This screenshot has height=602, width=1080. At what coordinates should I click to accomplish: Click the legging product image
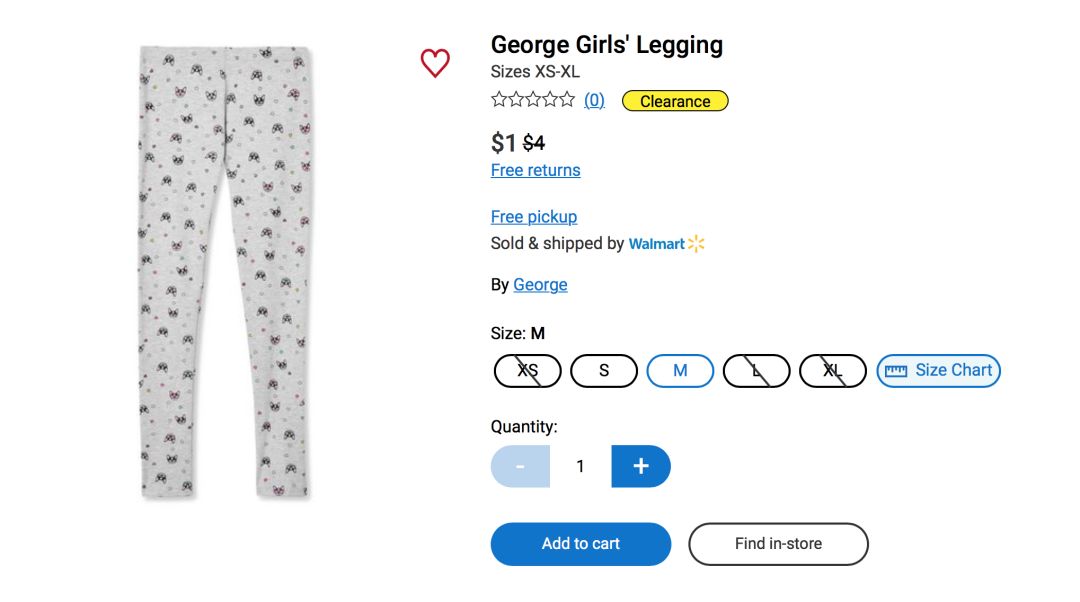pos(226,272)
